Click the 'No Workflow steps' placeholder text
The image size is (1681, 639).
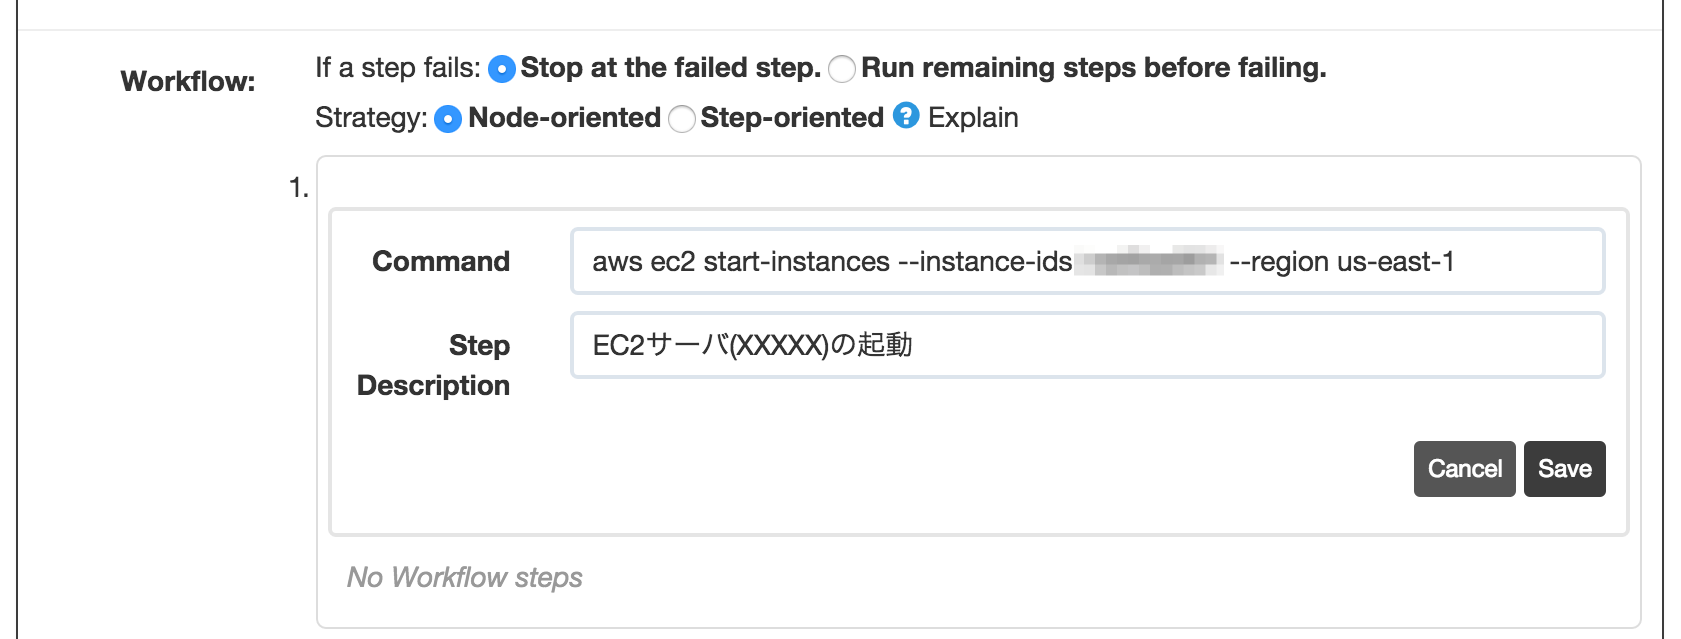point(464,578)
